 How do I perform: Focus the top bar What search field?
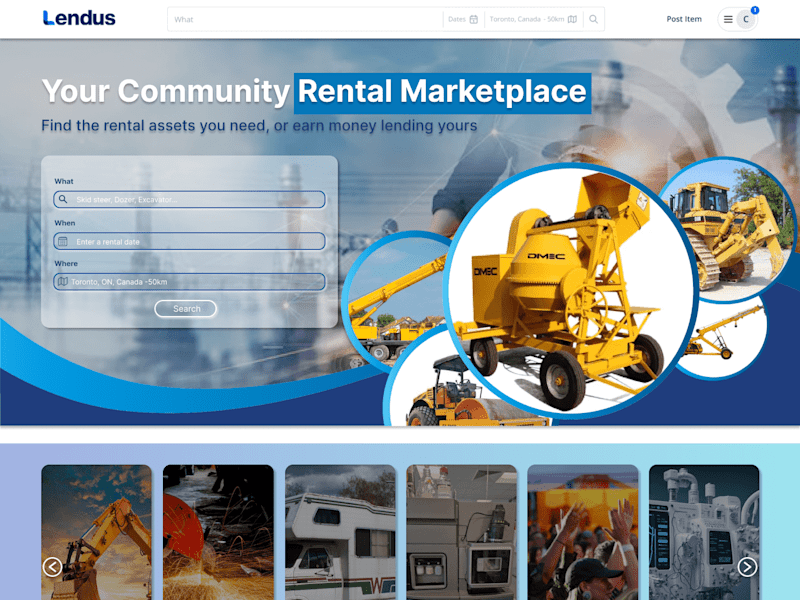click(x=306, y=19)
